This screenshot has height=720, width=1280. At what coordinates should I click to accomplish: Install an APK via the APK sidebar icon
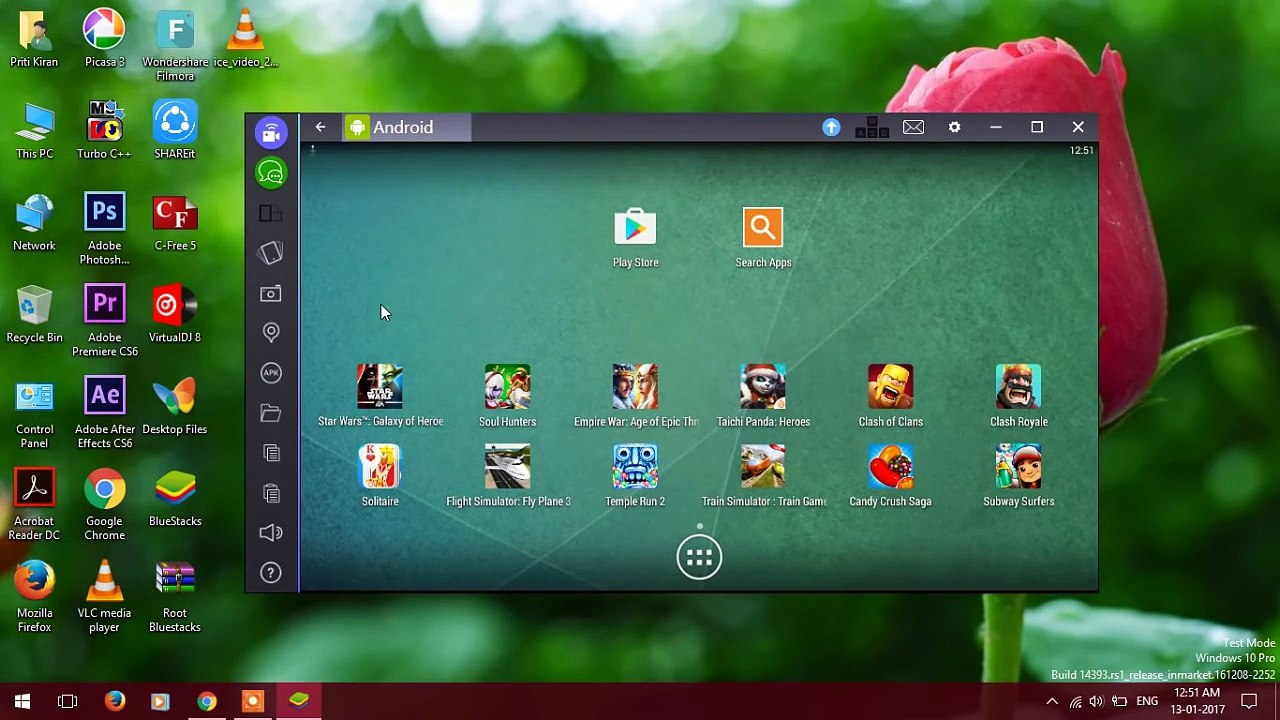(x=271, y=373)
